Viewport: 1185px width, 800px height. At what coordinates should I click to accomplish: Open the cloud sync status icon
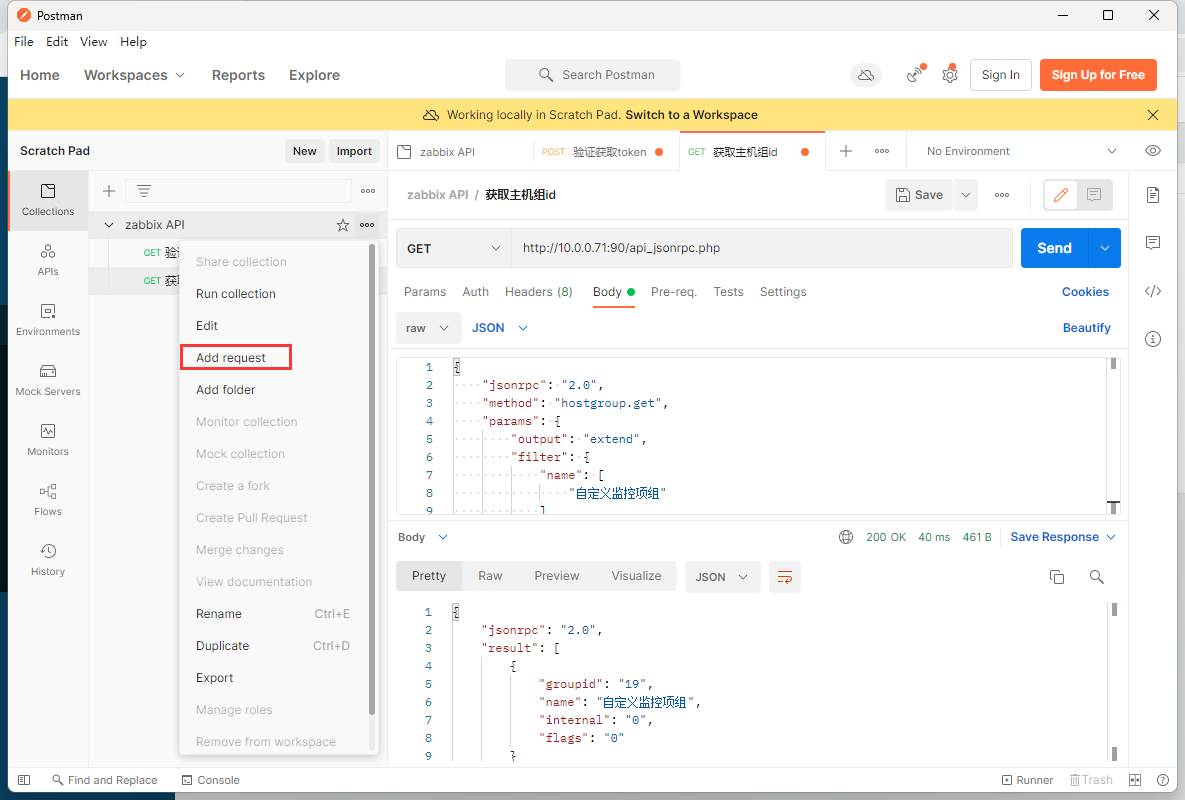coord(866,75)
